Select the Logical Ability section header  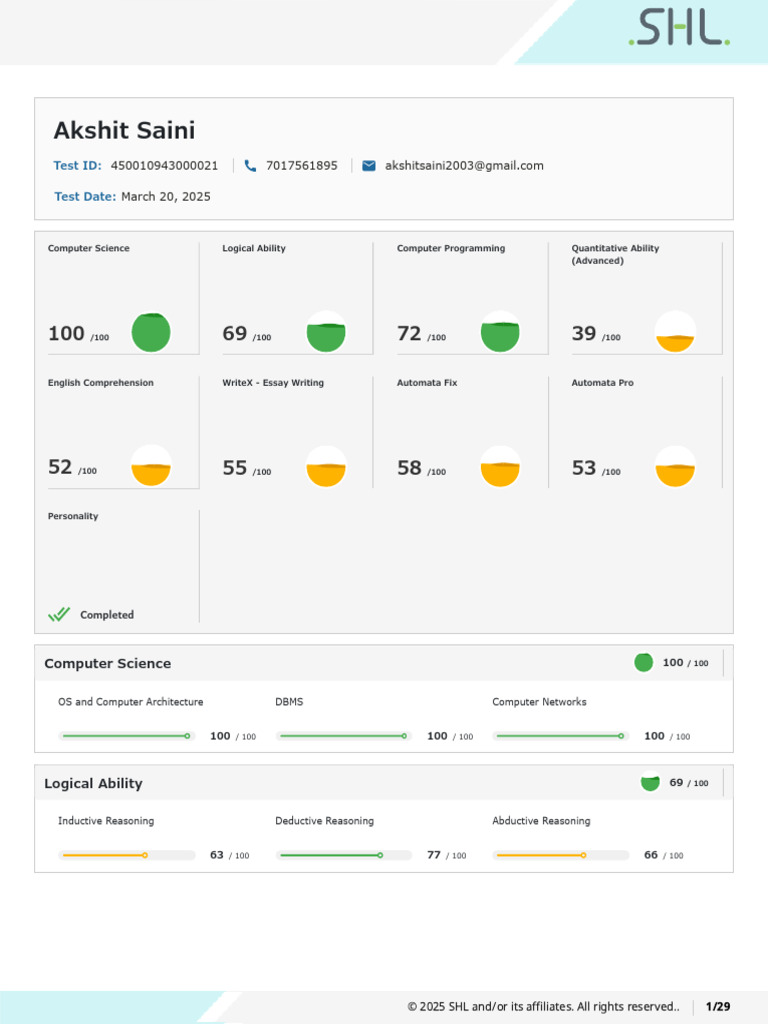(94, 784)
